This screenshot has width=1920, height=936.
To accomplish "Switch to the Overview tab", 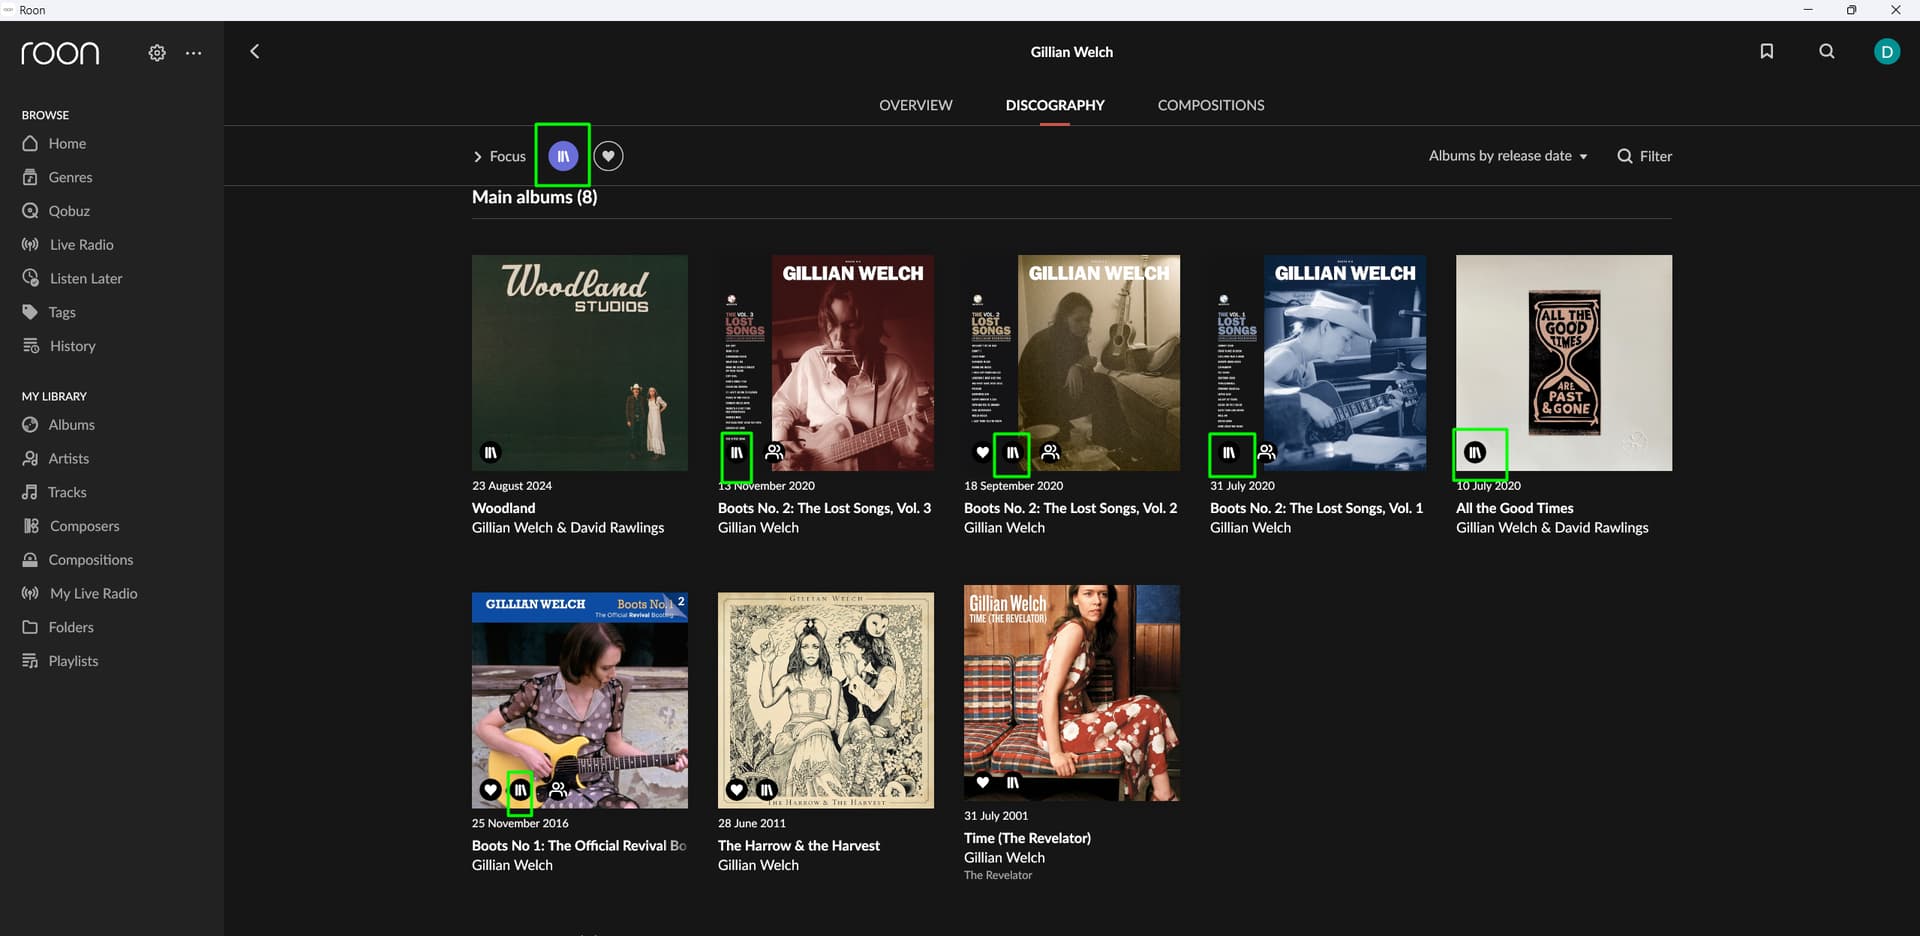I will [916, 105].
